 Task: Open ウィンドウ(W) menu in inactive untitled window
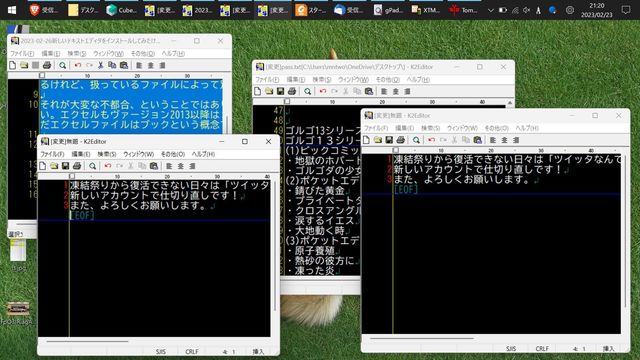pos(462,128)
